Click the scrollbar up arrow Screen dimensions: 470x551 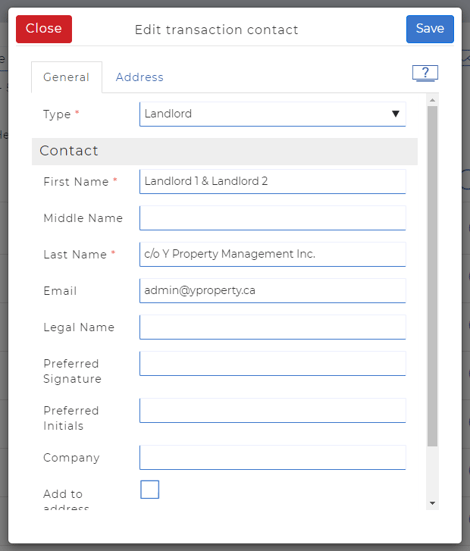point(432,100)
